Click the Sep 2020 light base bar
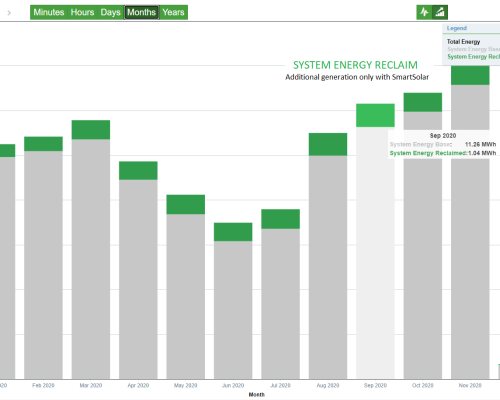Image resolution: width=500 pixels, height=400 pixels. [x=375, y=253]
